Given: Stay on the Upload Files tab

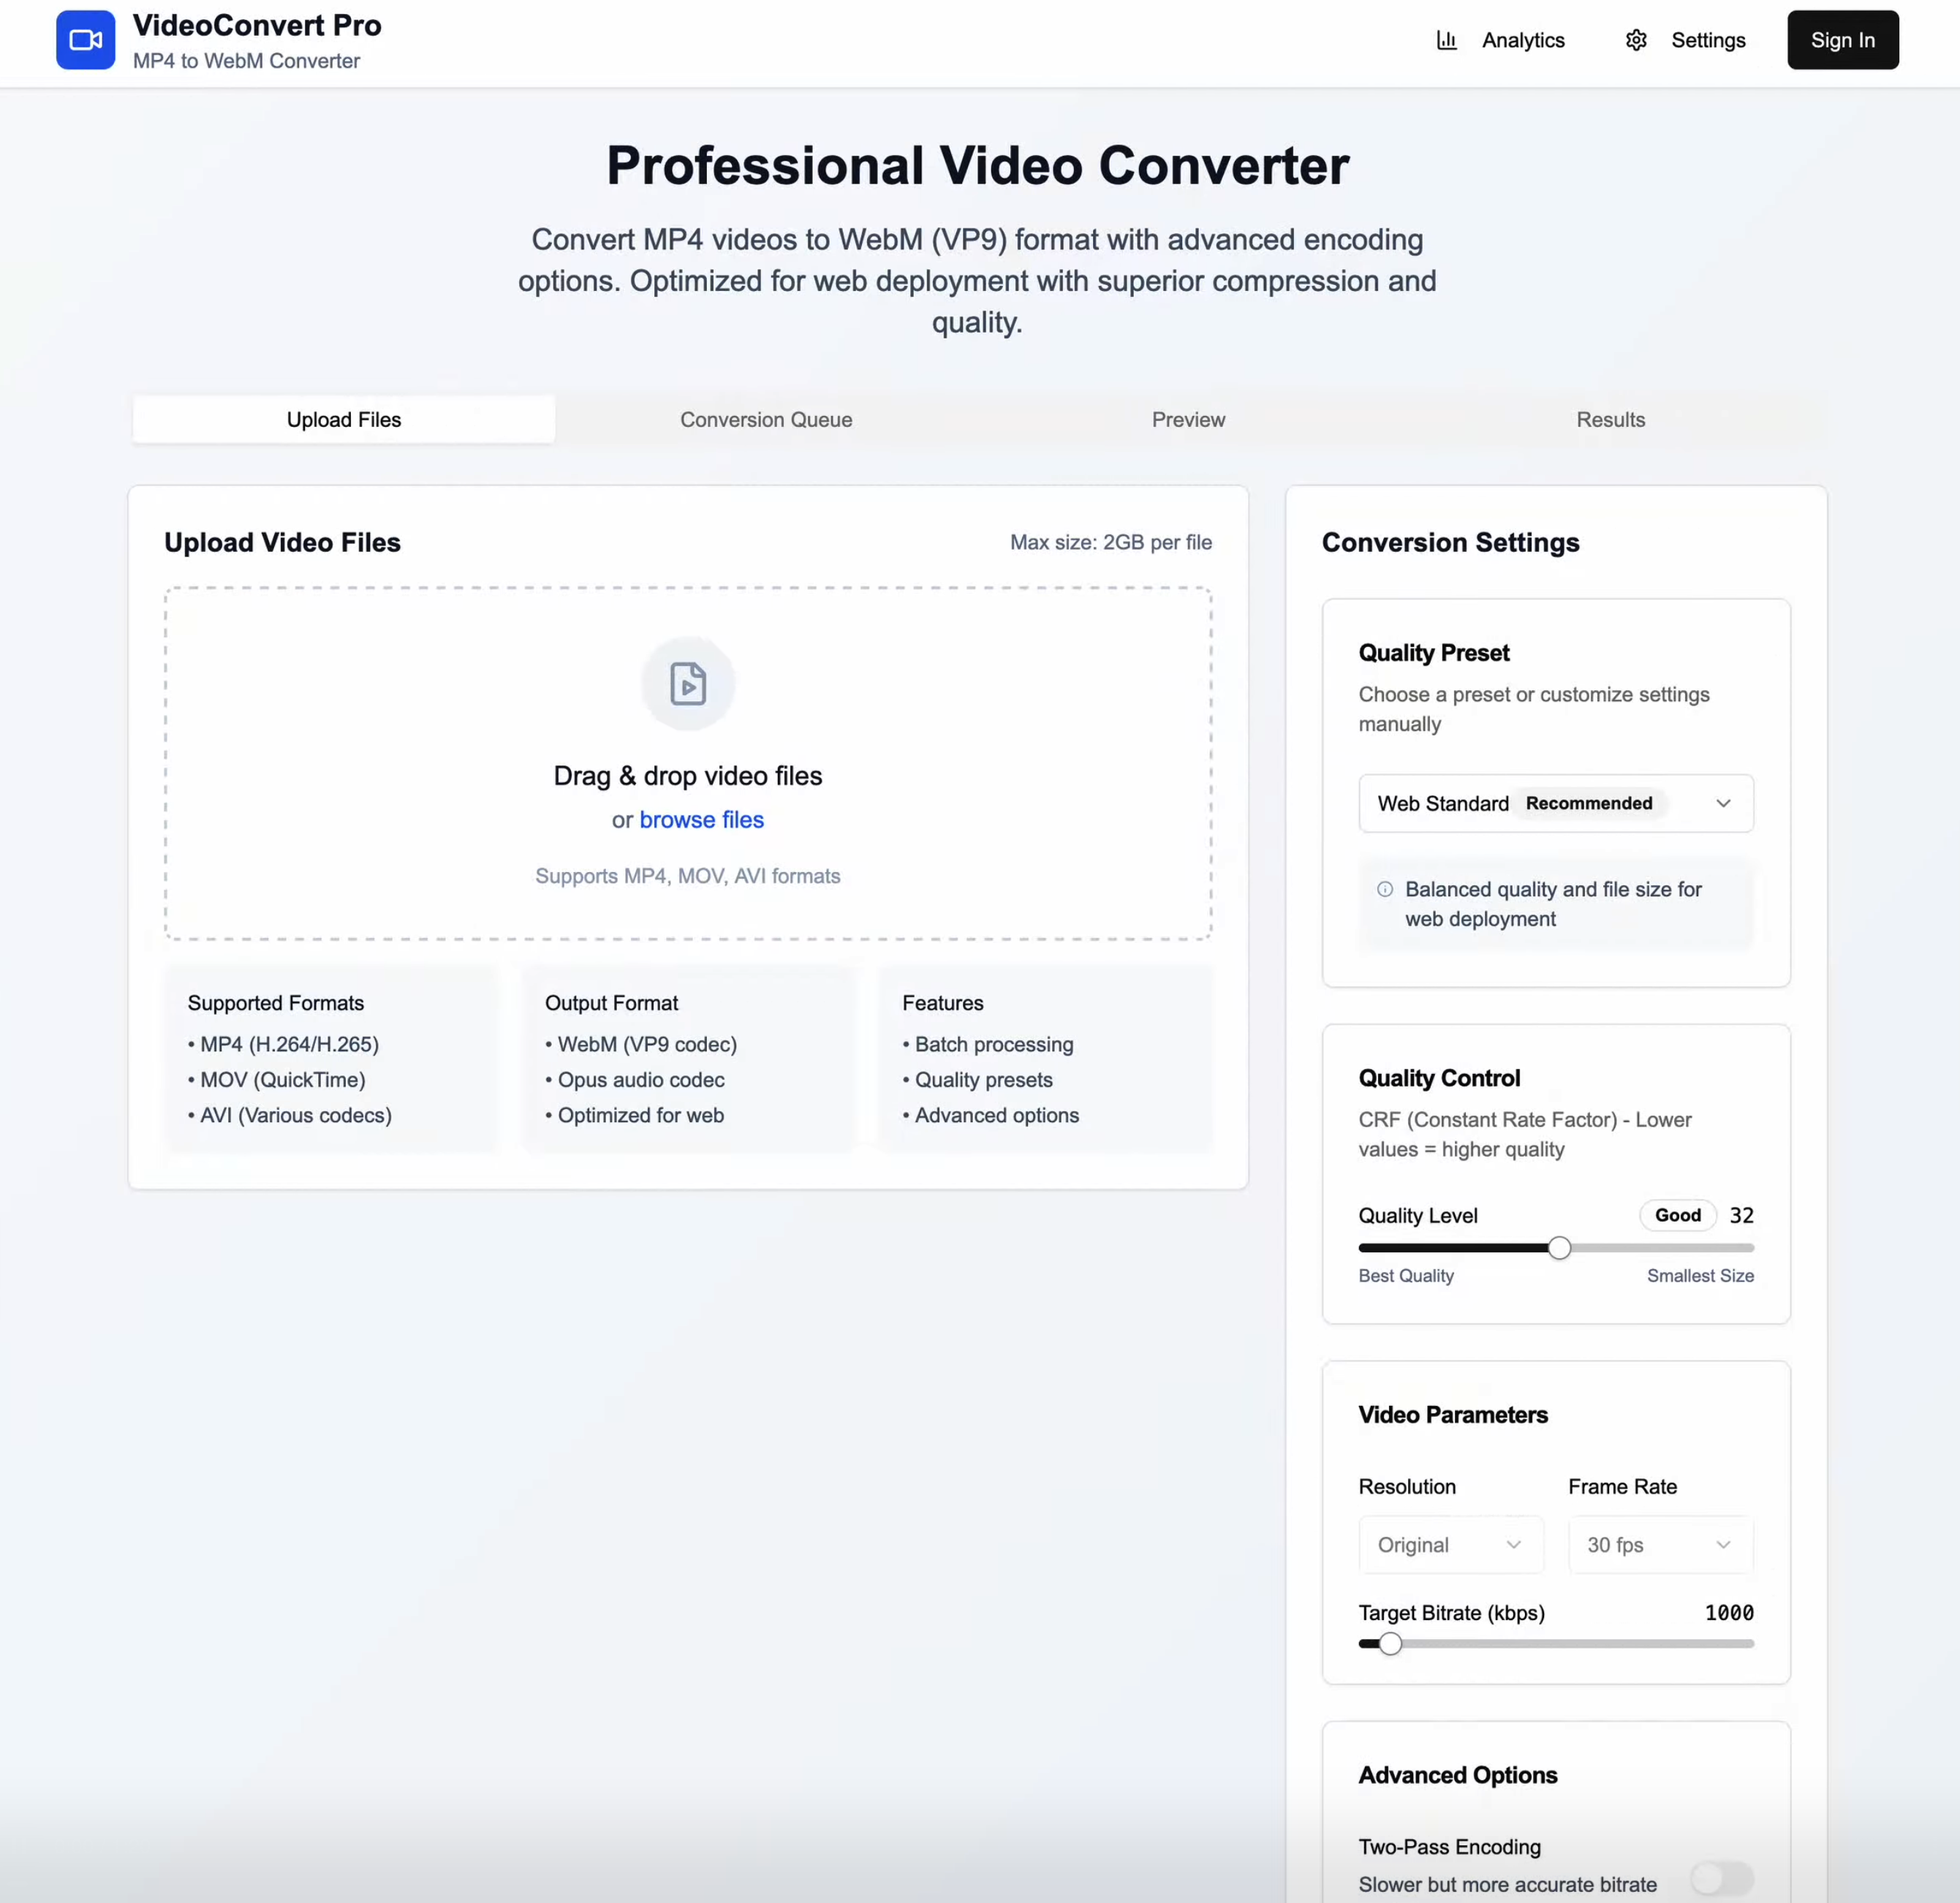Looking at the screenshot, I should point(343,419).
